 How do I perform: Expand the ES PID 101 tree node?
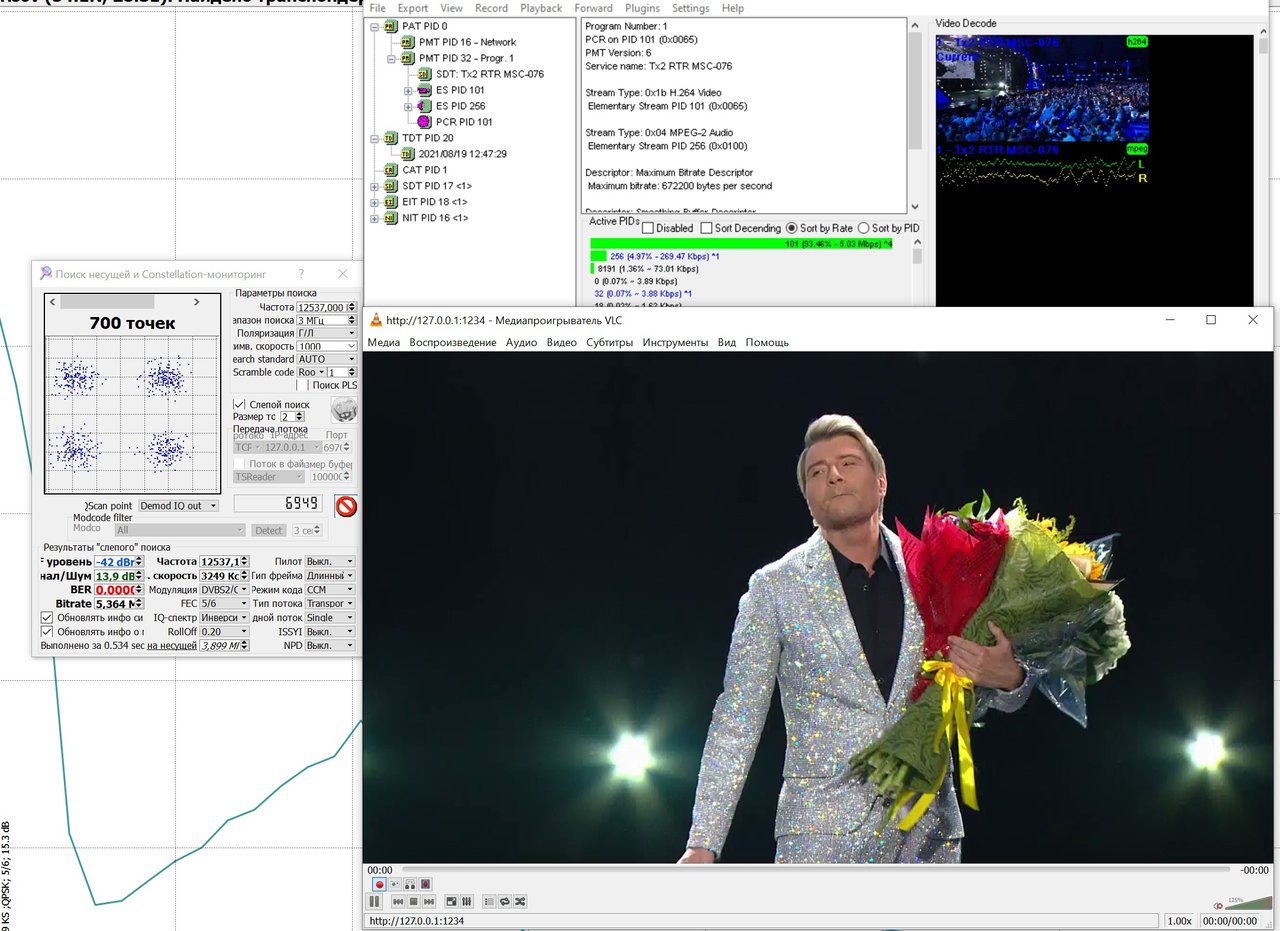(x=408, y=90)
